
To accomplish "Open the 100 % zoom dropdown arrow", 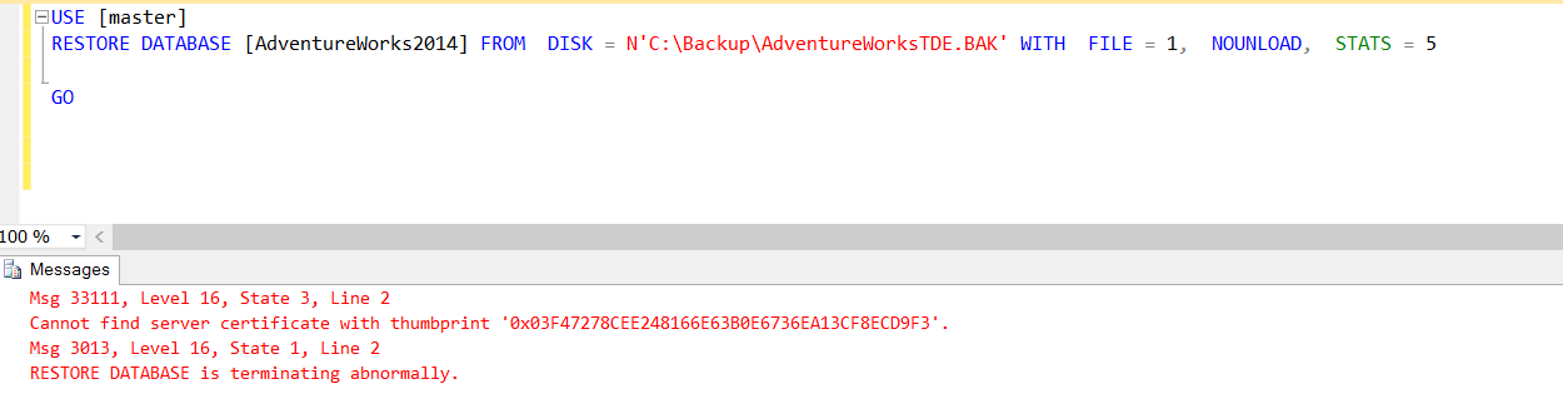I will 76,238.
